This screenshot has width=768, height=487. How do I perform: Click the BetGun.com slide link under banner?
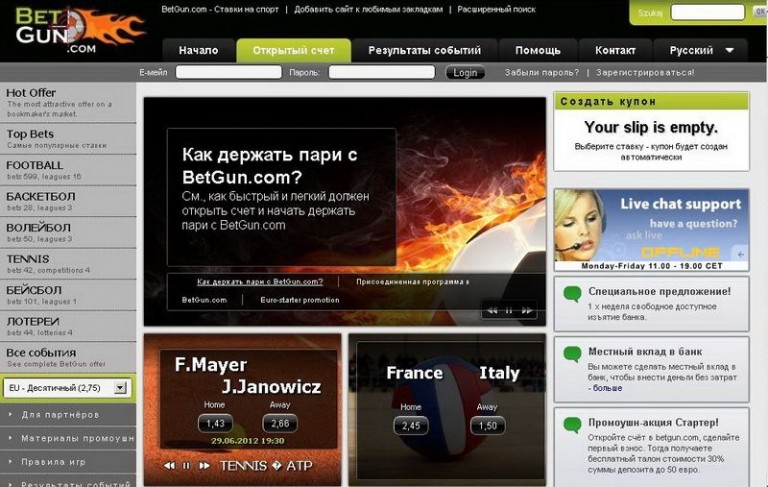(204, 300)
